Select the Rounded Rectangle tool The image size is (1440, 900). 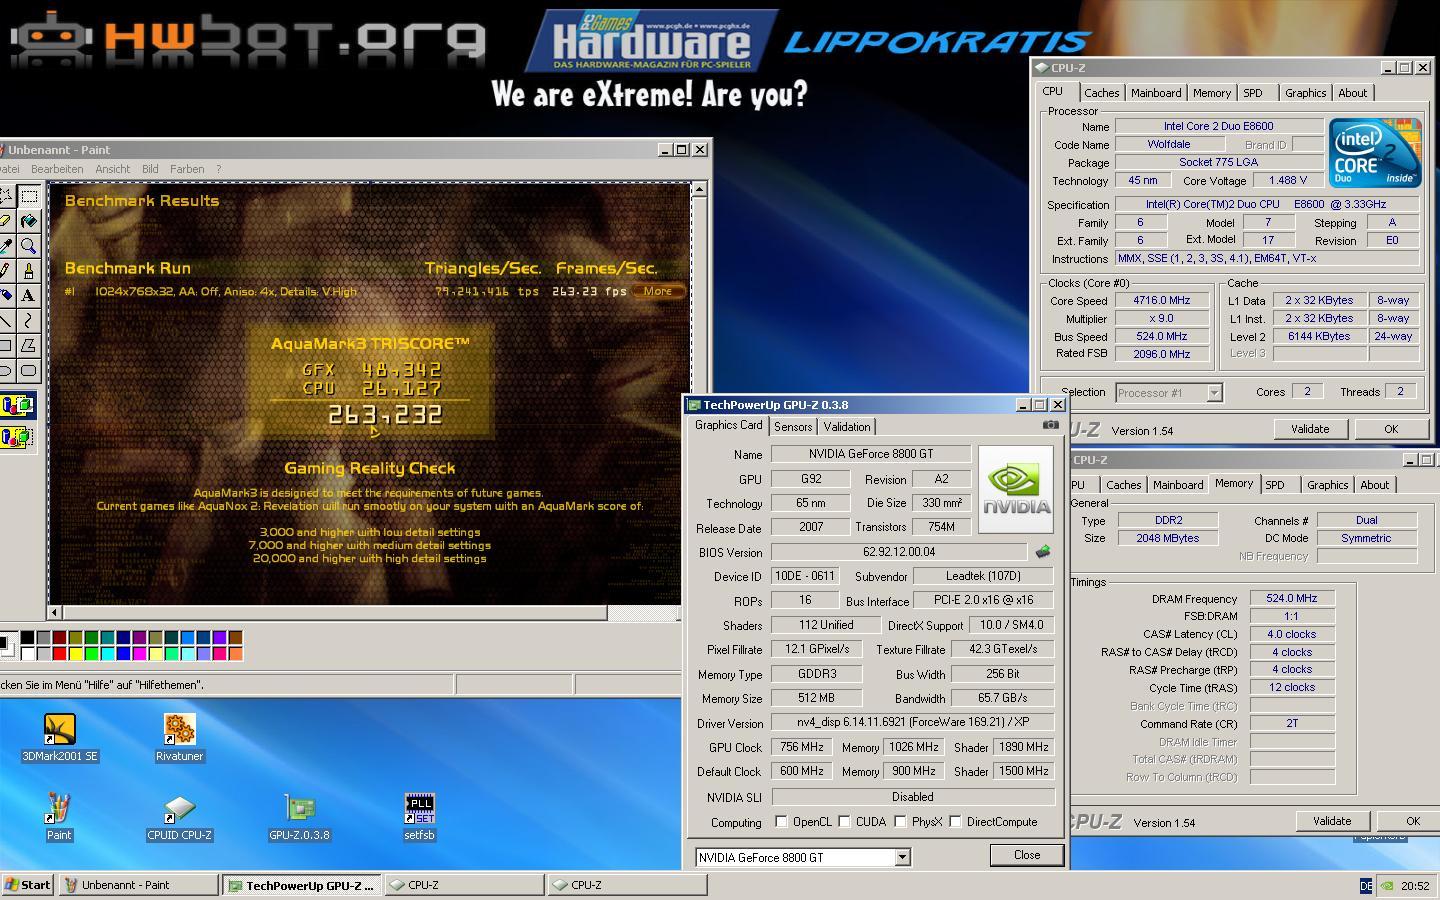pyautogui.click(x=29, y=371)
